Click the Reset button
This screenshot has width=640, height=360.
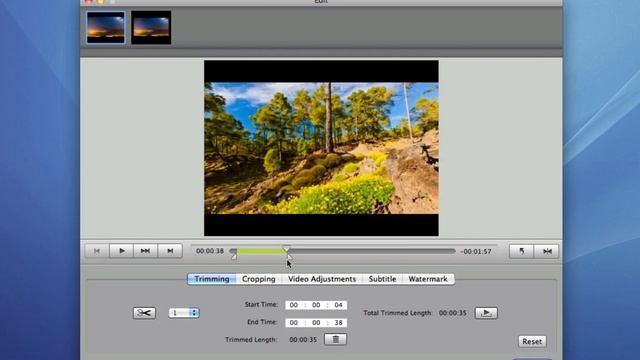(532, 341)
